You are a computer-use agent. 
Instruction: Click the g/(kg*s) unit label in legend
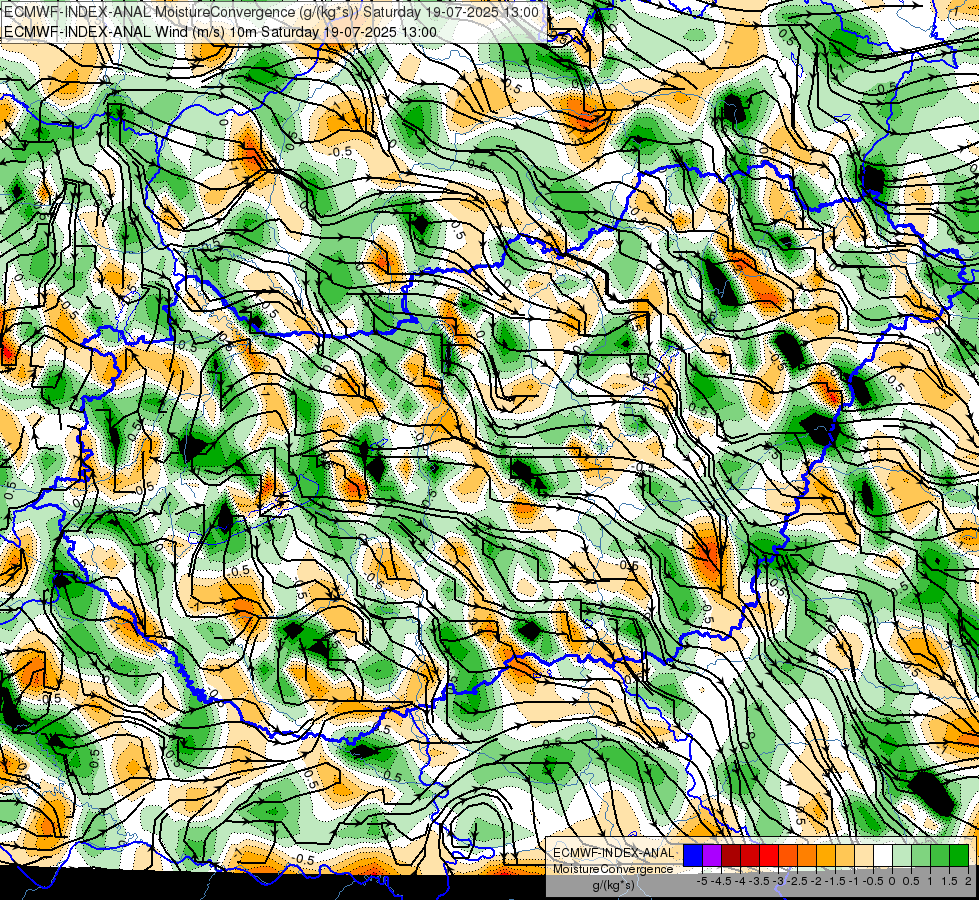point(613,886)
